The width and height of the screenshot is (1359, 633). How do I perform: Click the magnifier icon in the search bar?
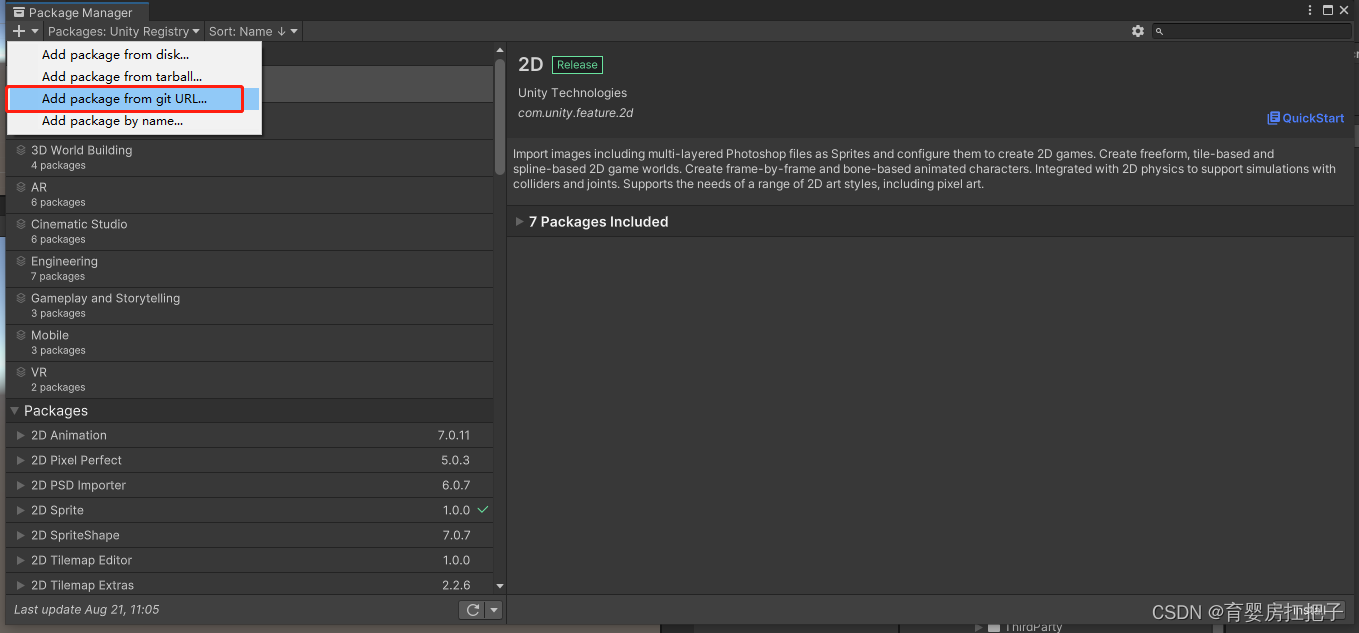click(1159, 31)
